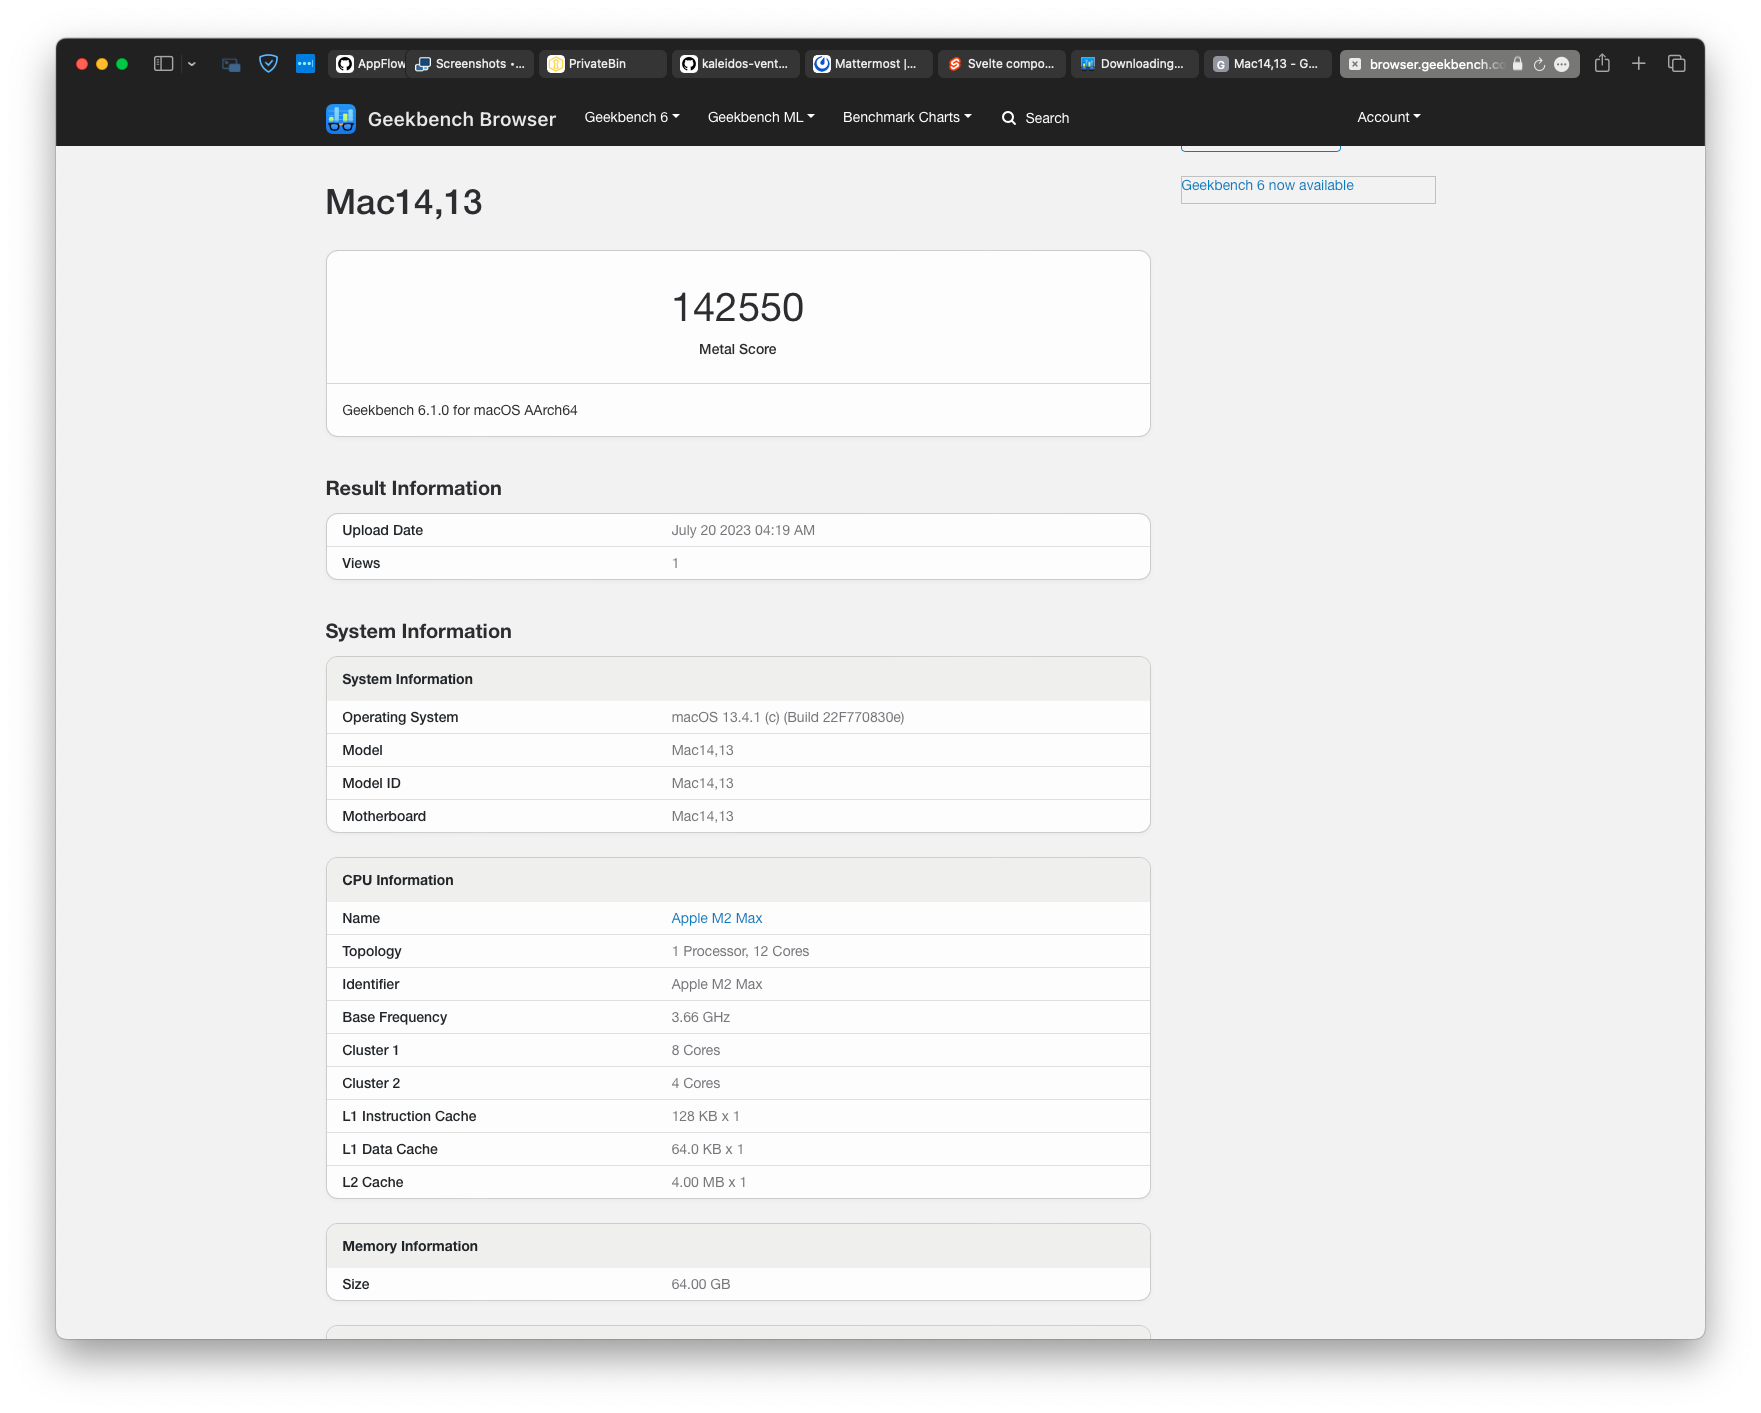Click the Geekbench logo icon

[x=341, y=119]
